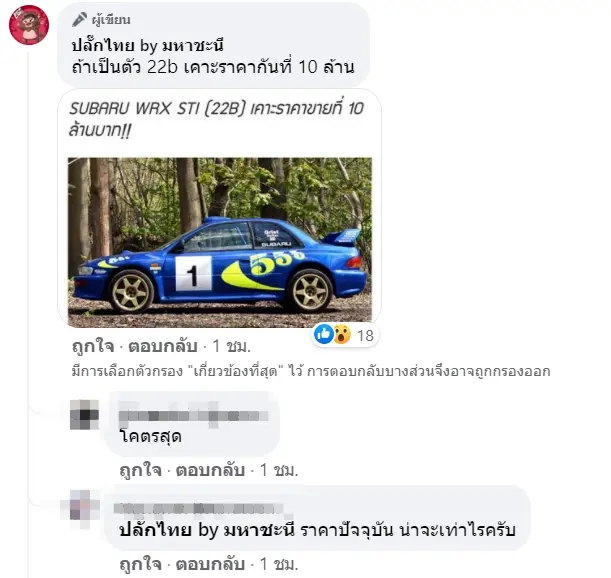Screen dimensions: 611x578
Task: Open timestamp under the โคตรสุด reply
Action: [279, 470]
